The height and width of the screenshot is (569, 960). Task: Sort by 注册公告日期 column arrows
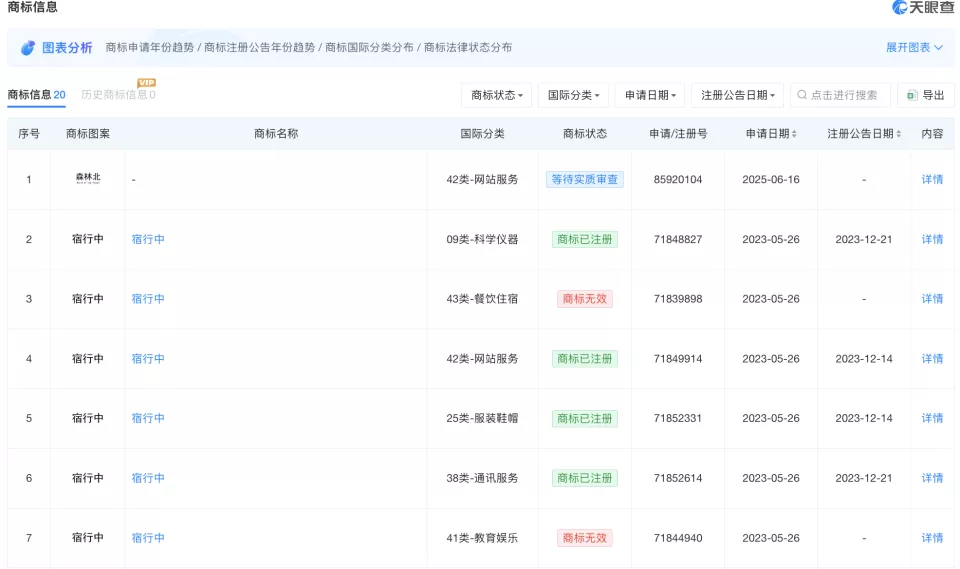coord(898,134)
